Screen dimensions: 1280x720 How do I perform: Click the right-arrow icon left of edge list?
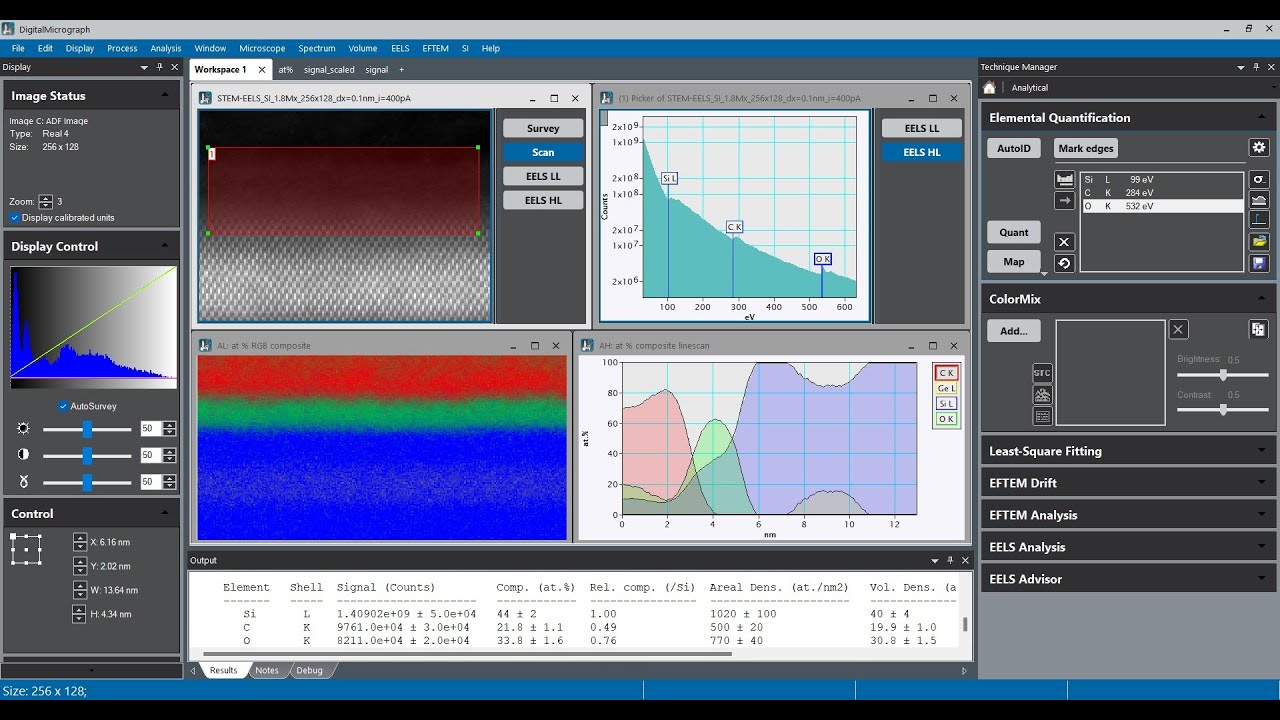coord(1064,201)
